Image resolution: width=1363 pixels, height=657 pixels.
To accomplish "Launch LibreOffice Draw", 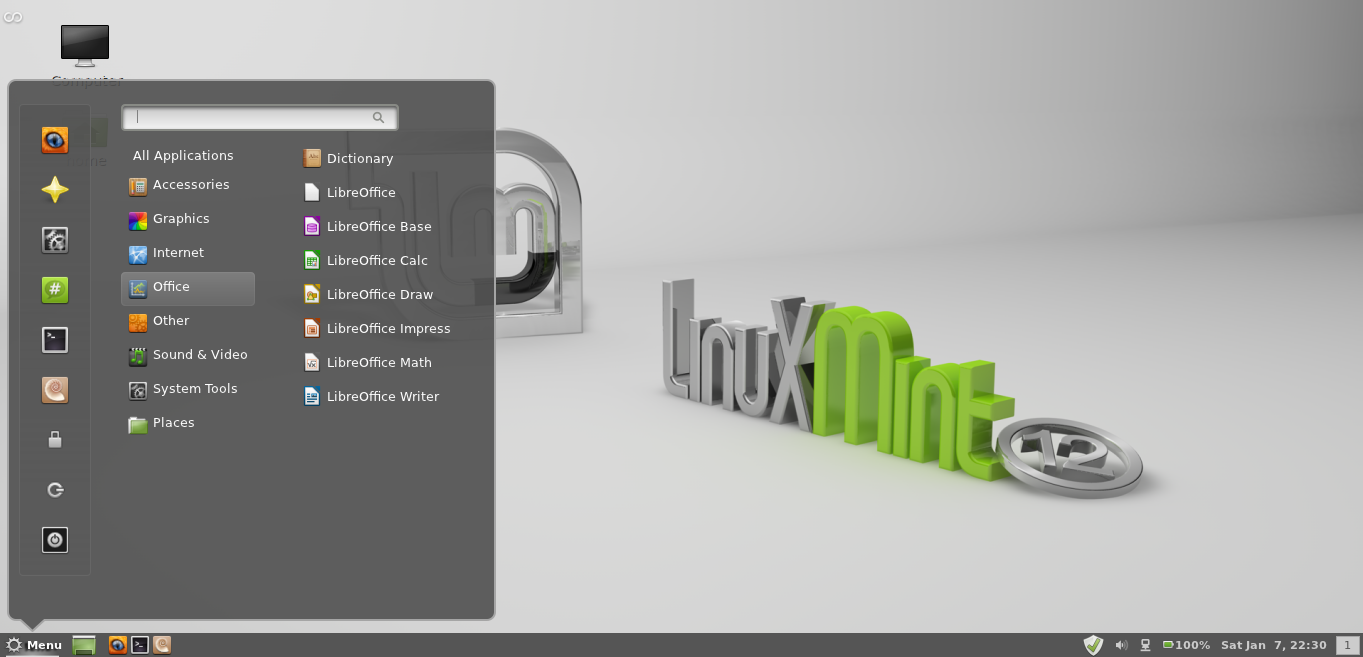I will [x=369, y=294].
